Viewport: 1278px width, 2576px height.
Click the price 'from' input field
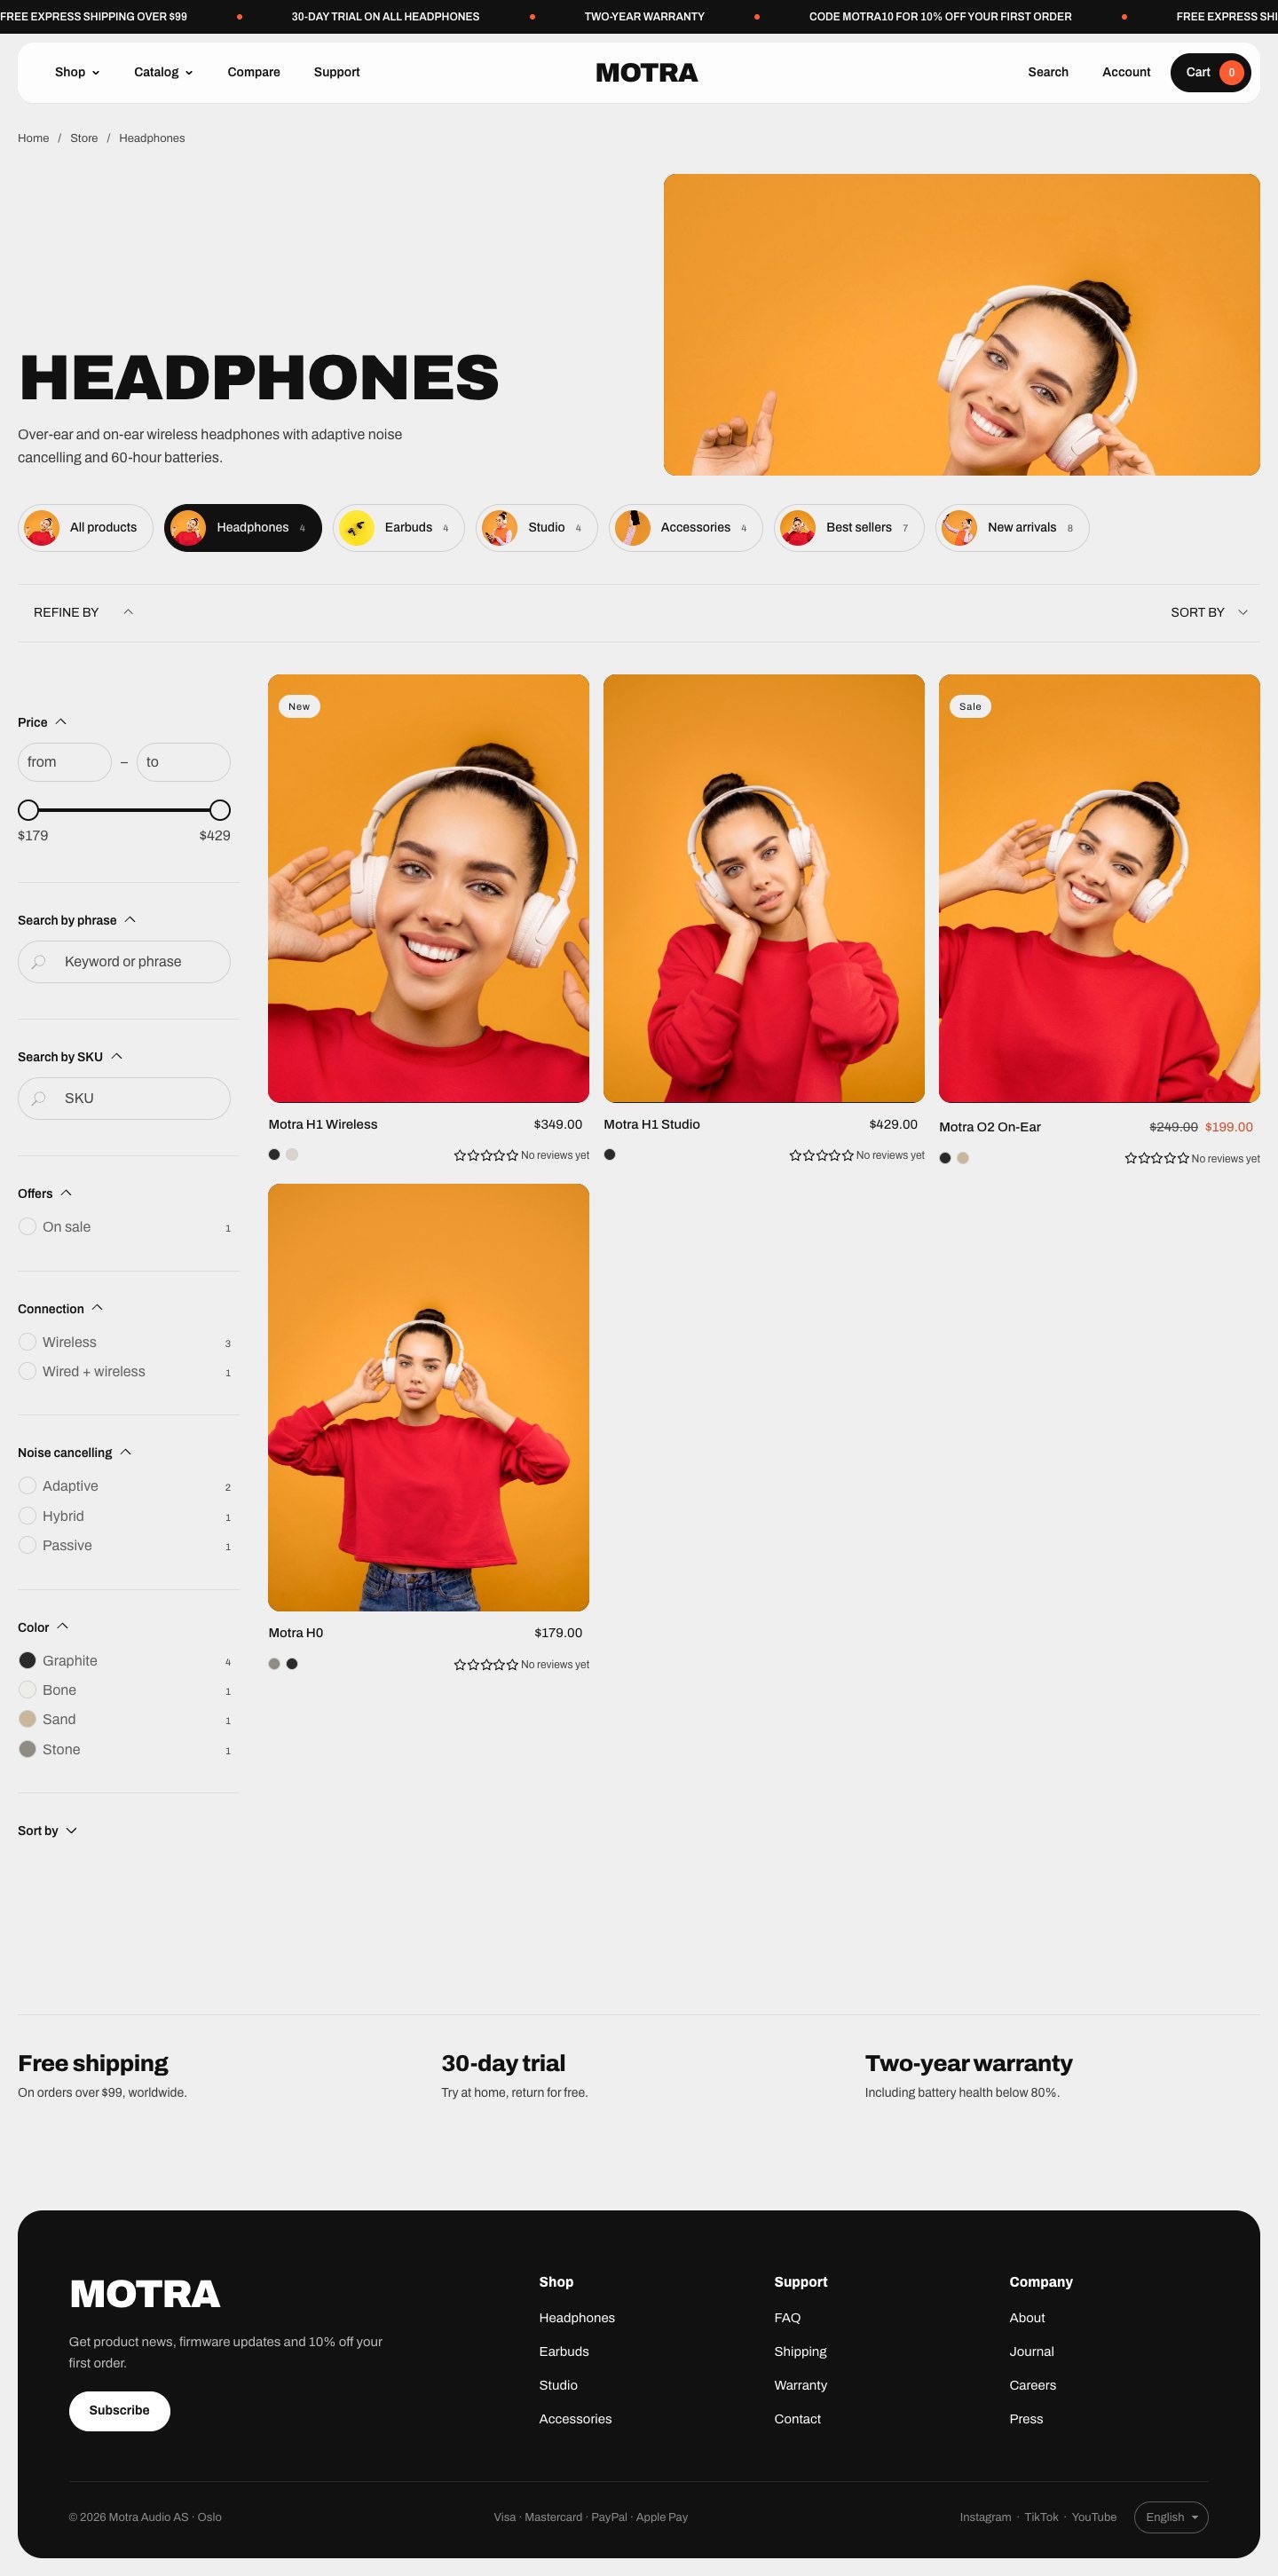pyautogui.click(x=64, y=762)
